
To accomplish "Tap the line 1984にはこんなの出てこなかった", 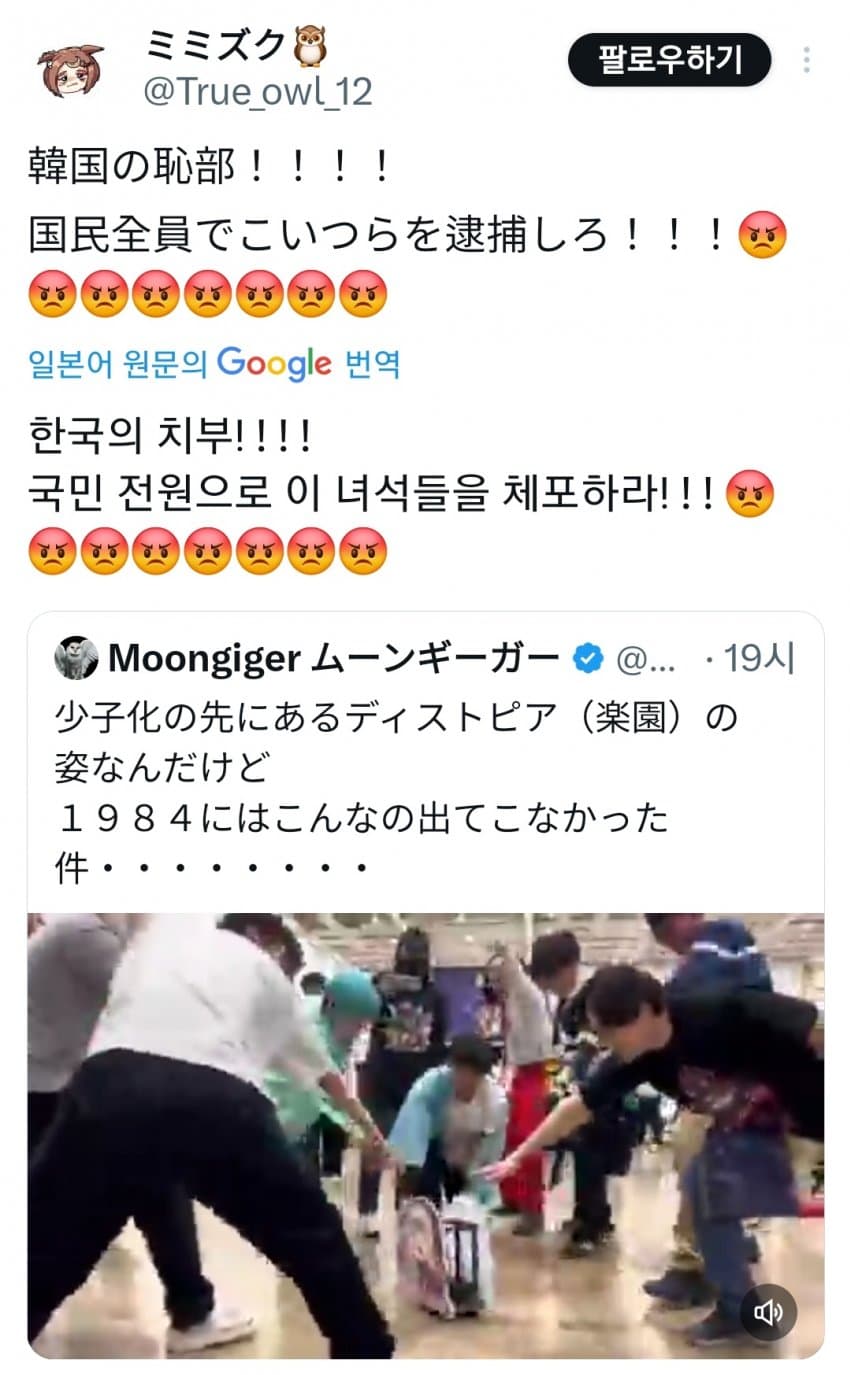I will coord(361,819).
